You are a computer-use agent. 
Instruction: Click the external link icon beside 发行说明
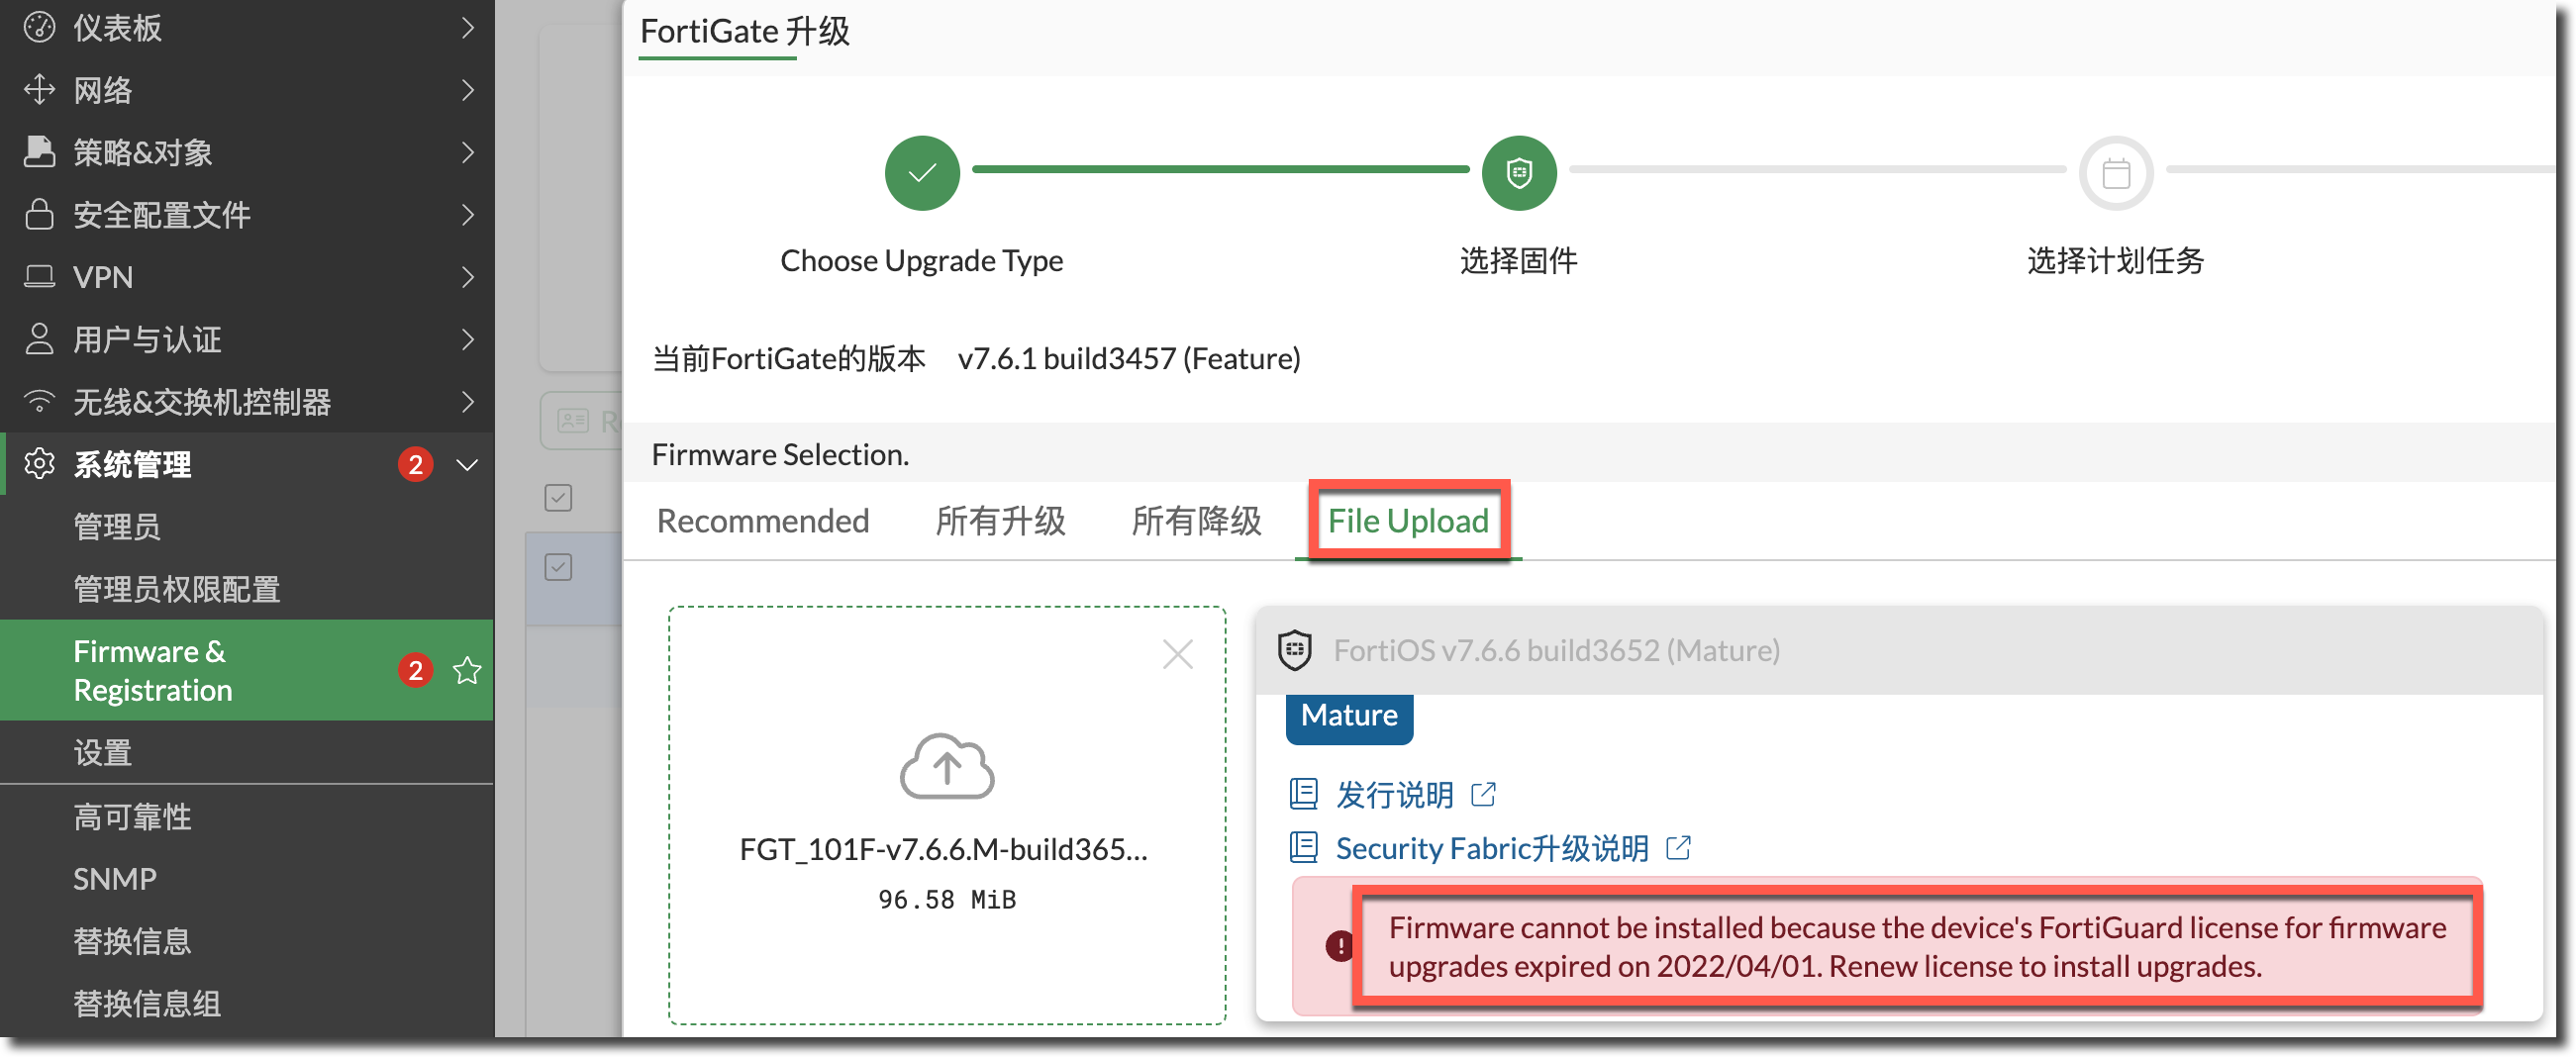tap(1483, 795)
